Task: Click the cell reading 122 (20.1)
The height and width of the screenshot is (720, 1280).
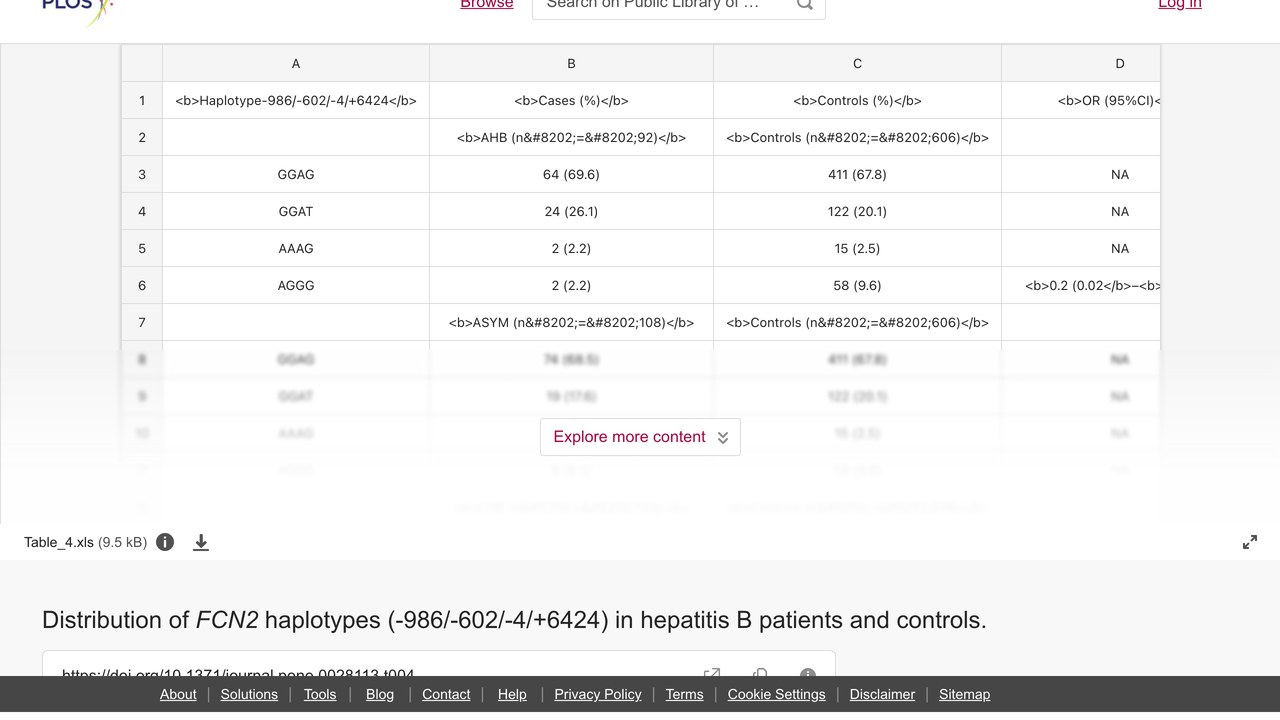Action: 857,211
